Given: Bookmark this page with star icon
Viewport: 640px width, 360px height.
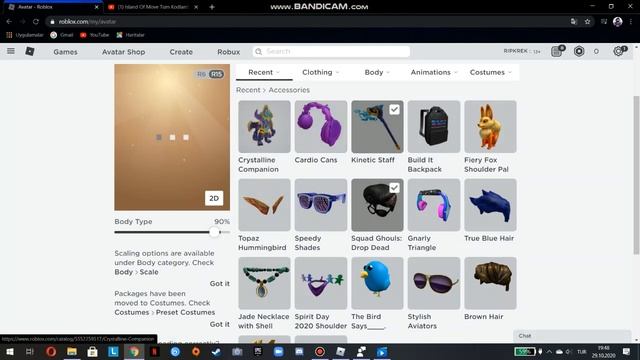Looking at the screenshot, I should (587, 22).
